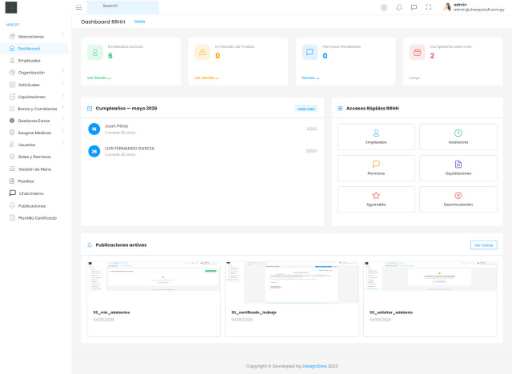Open the apps grid icon in the header
The height and width of the screenshot is (374, 512).
384,7
